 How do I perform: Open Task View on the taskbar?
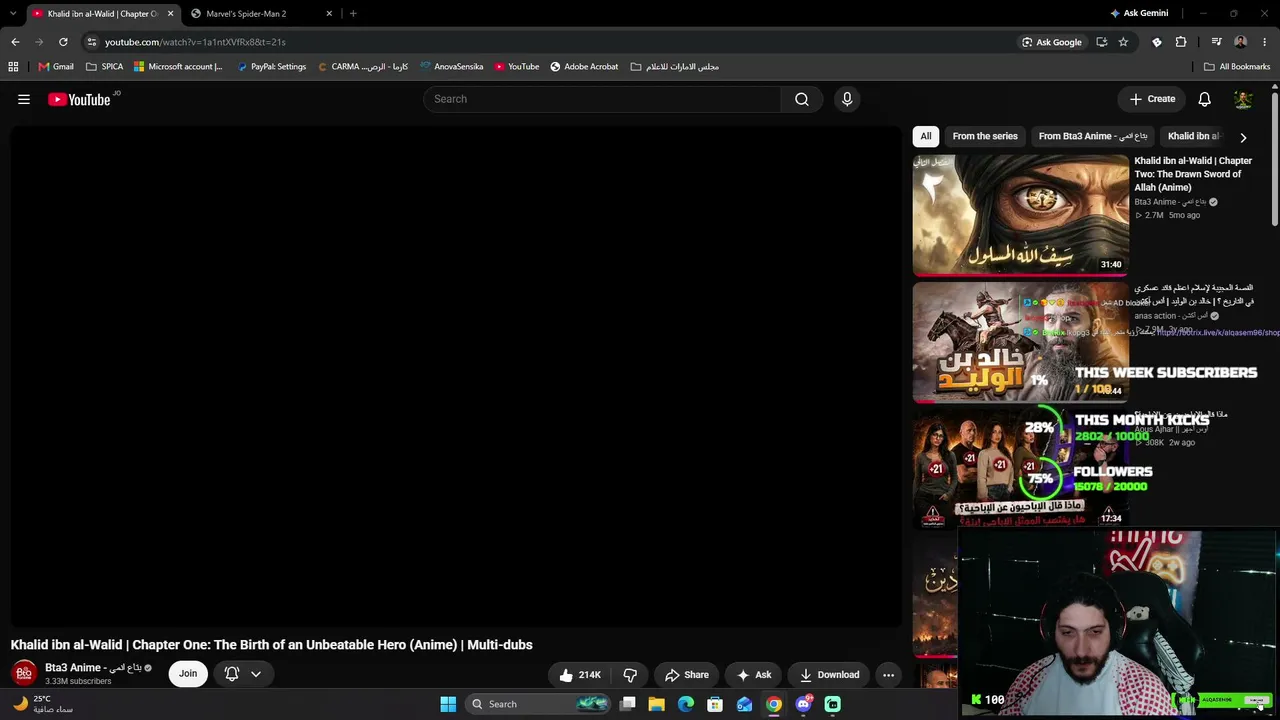click(627, 704)
